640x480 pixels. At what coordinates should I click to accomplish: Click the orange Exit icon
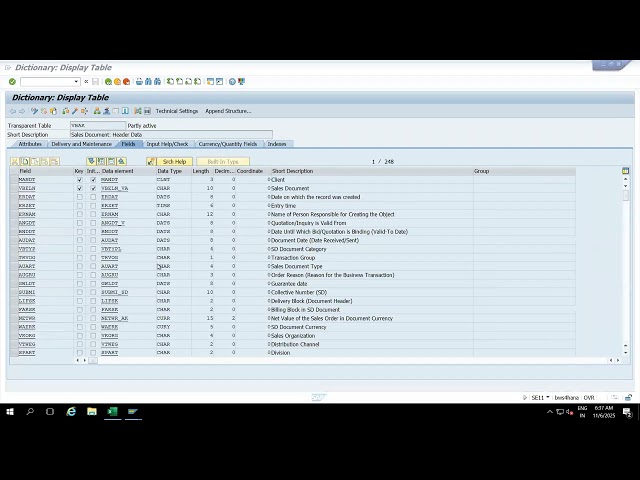tap(117, 82)
